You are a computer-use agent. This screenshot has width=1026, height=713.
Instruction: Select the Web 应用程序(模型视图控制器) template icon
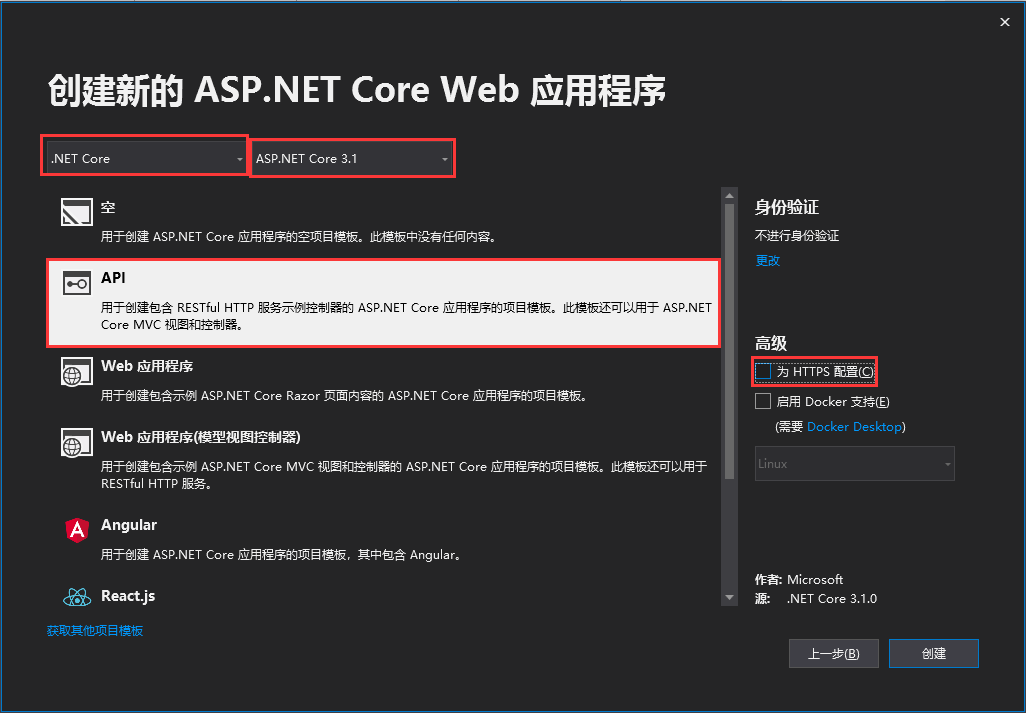76,443
